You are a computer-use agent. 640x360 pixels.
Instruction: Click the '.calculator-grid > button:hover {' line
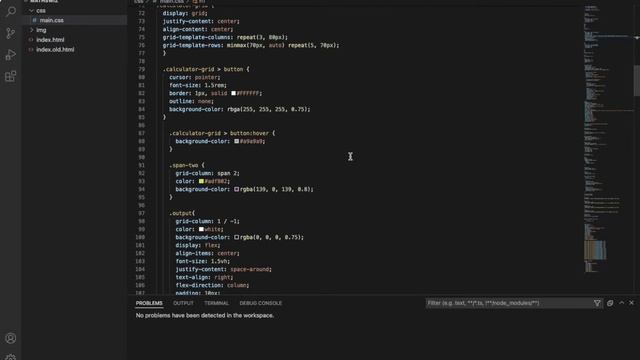222,133
